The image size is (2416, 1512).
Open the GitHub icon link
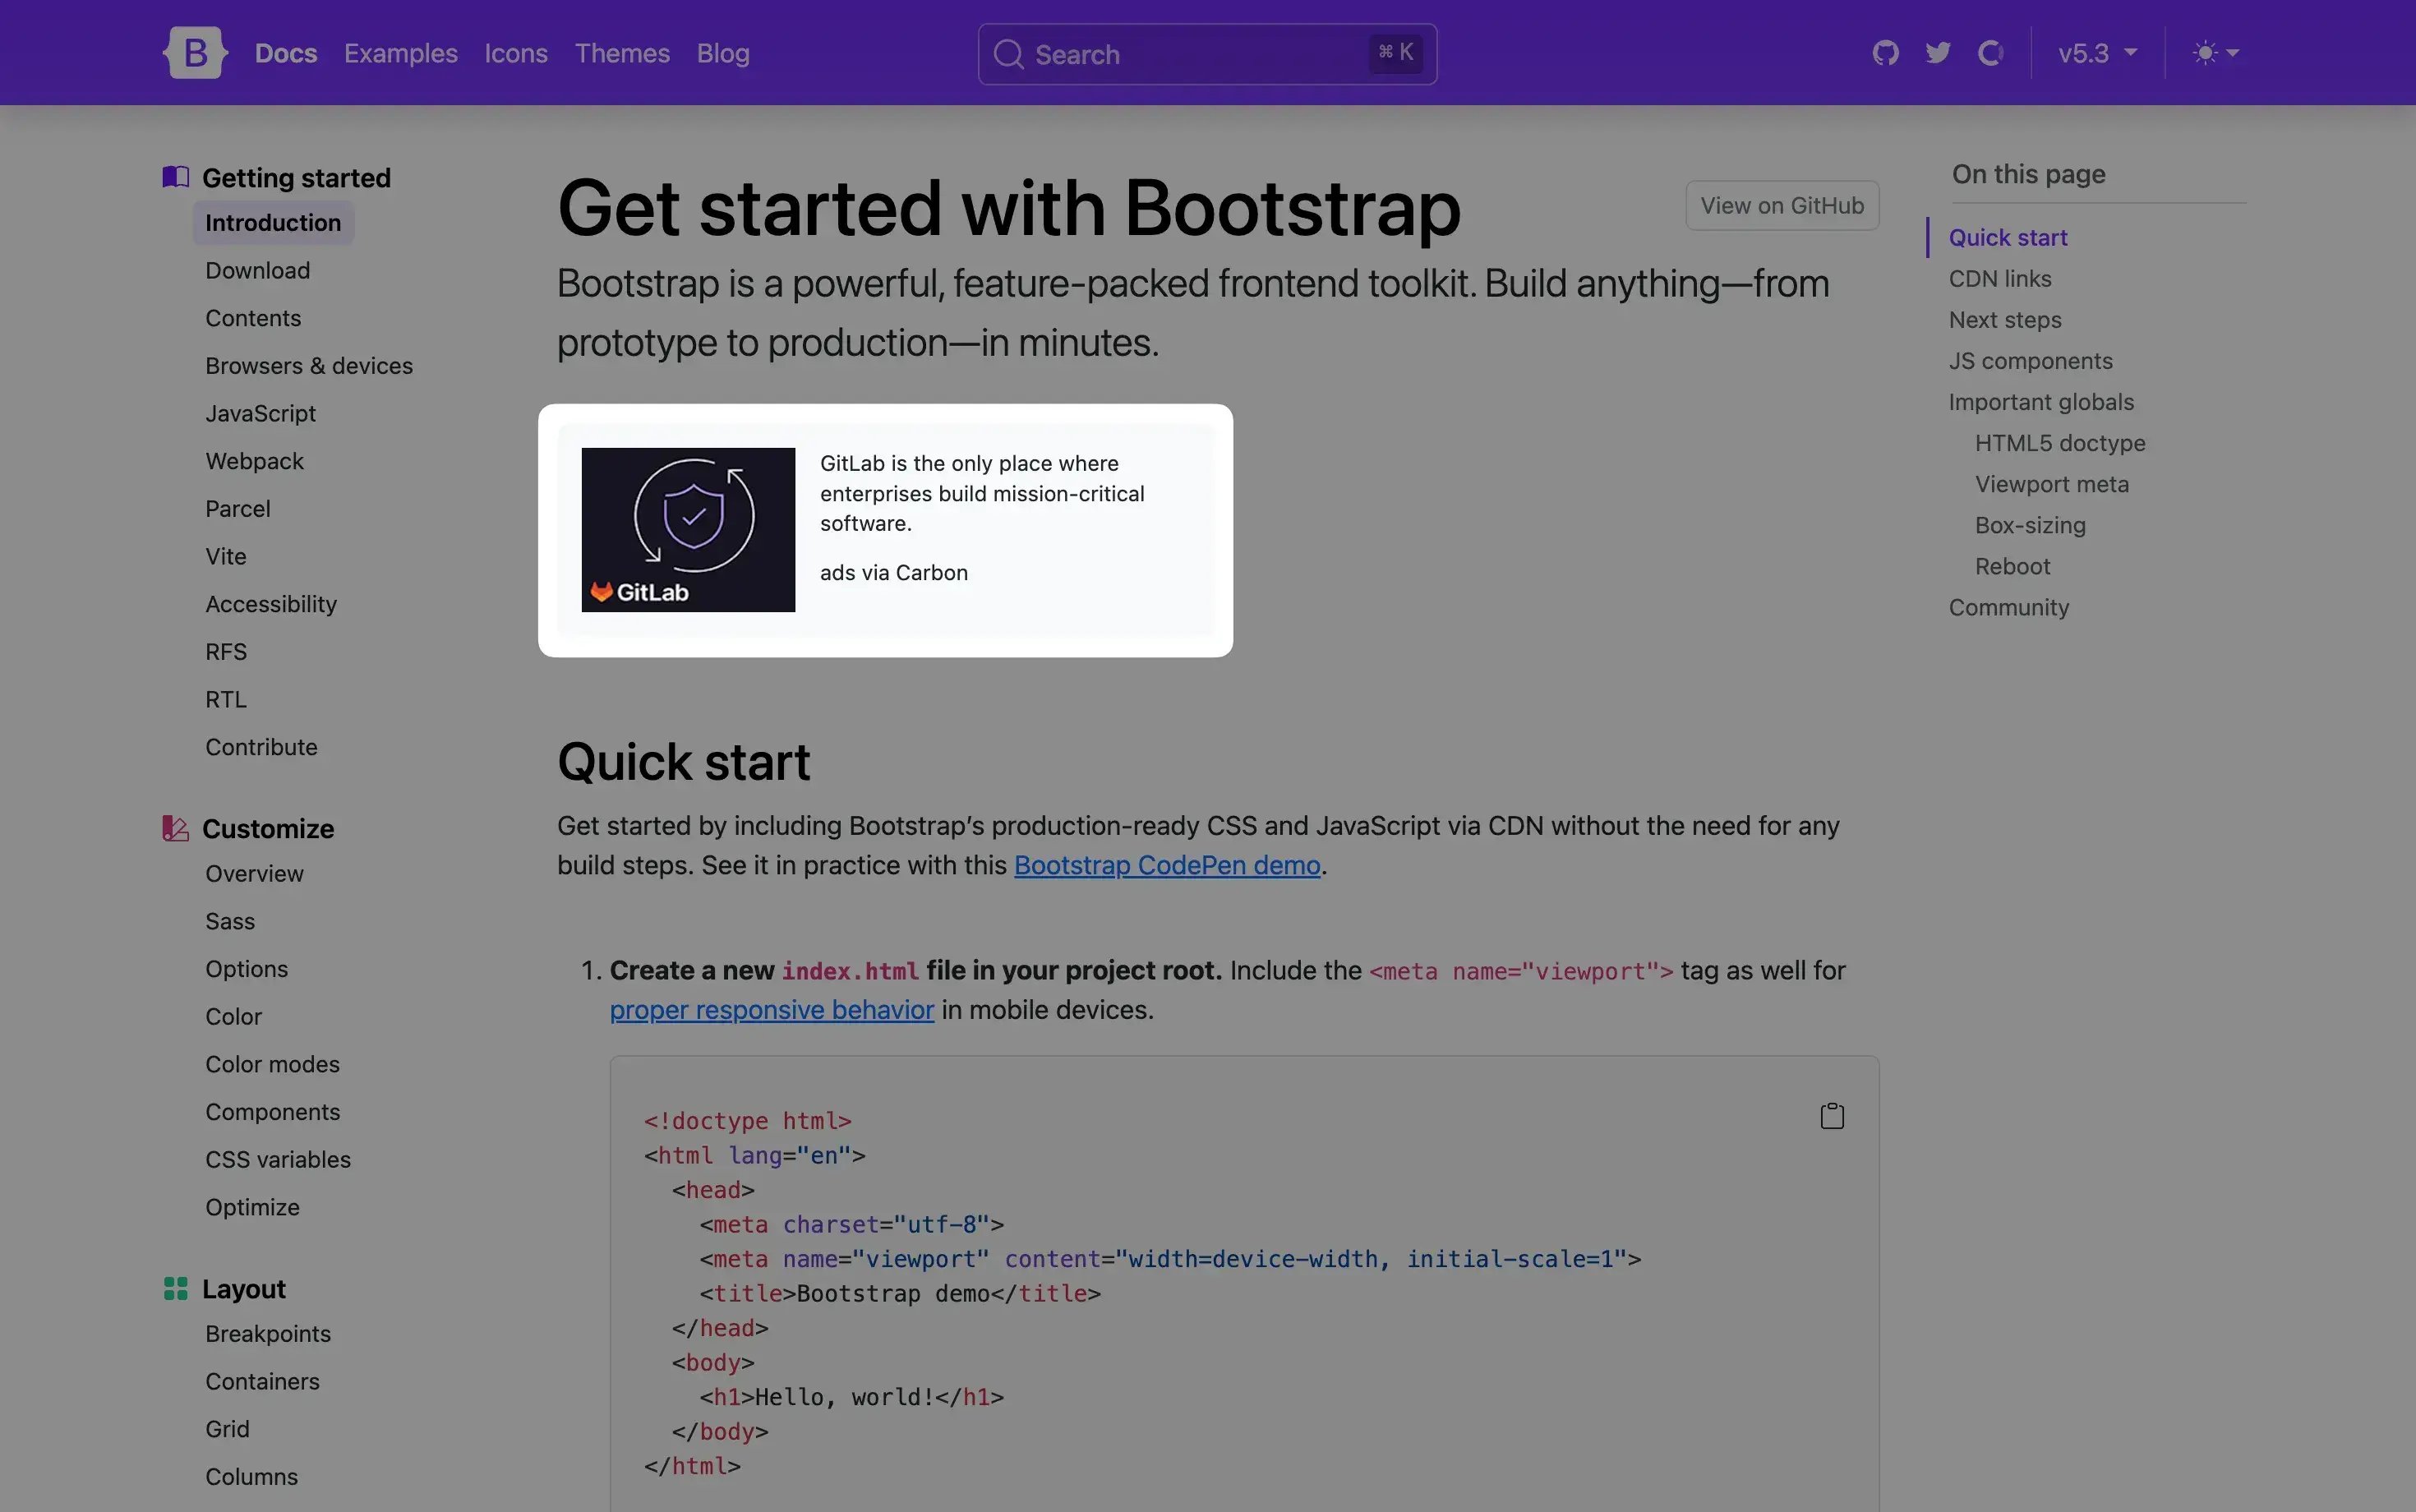[x=1885, y=53]
